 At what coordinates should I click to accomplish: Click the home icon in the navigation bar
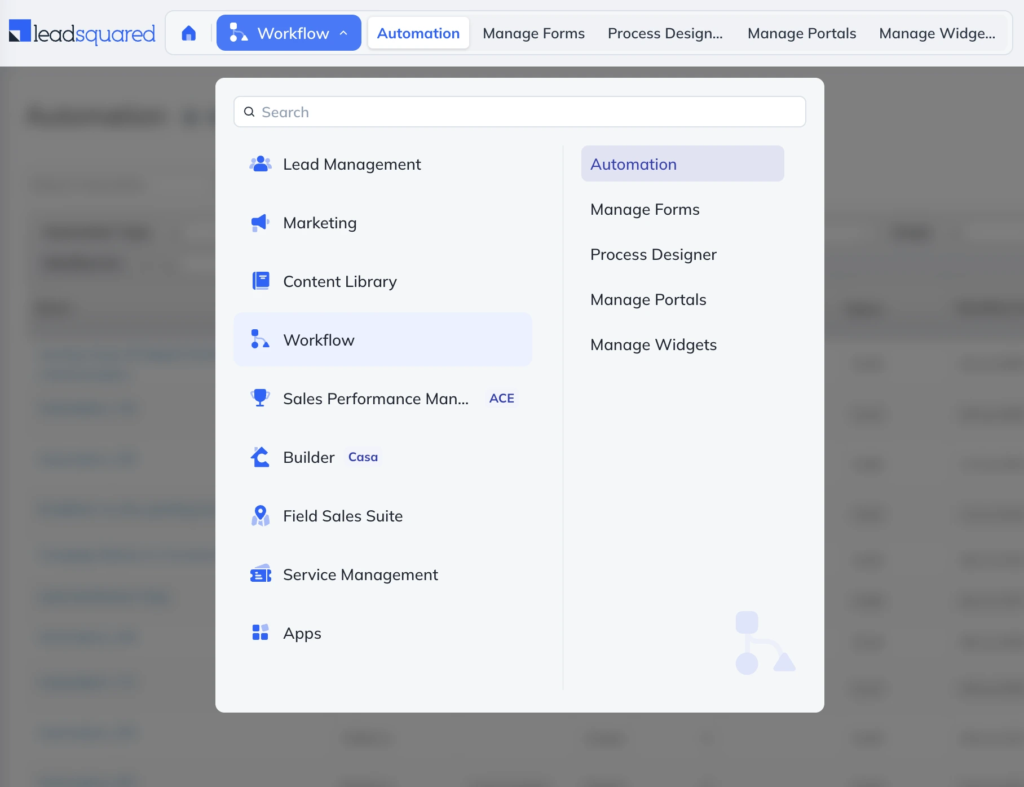188,32
